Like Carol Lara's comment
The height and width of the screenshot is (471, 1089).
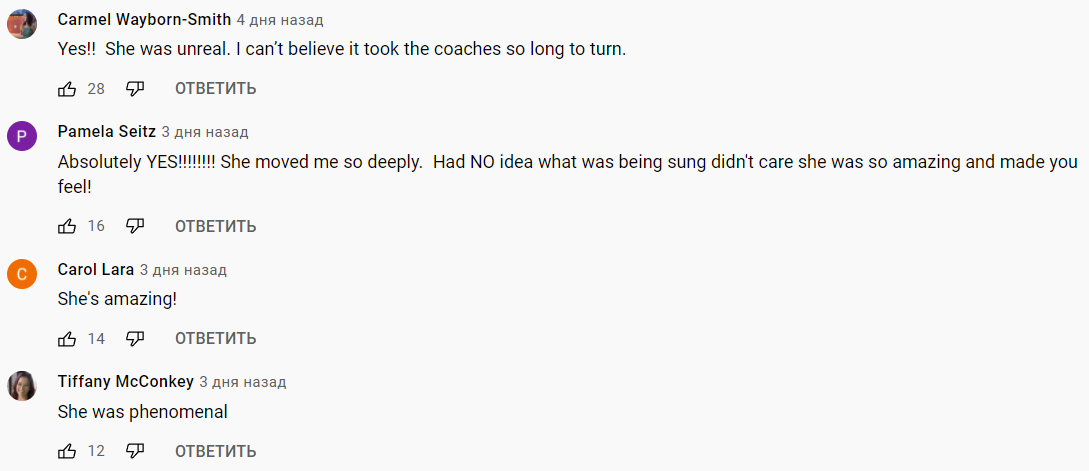(x=67, y=339)
